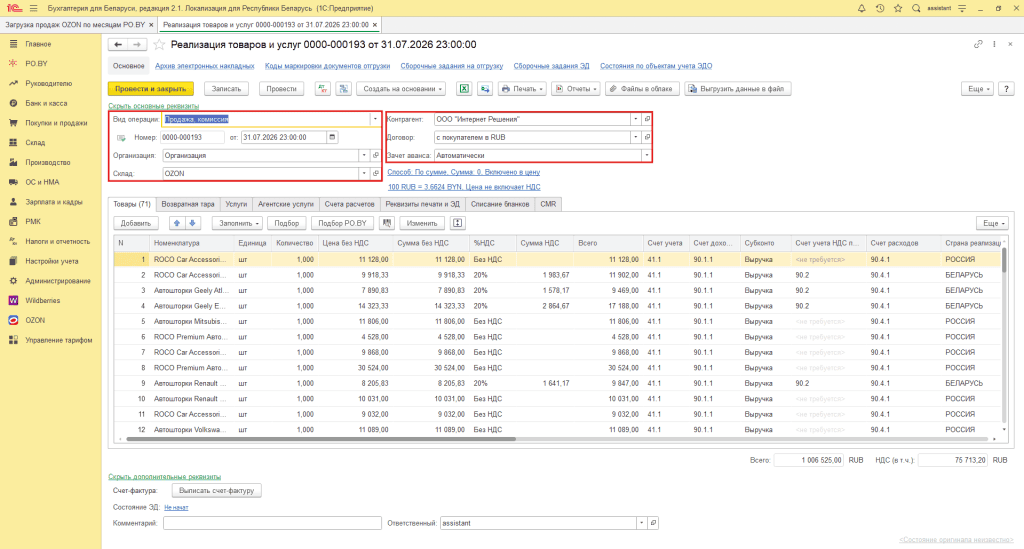Viewport: 1024px width, 549px height.
Task: Click the green Excel export icon
Action: click(x=464, y=89)
